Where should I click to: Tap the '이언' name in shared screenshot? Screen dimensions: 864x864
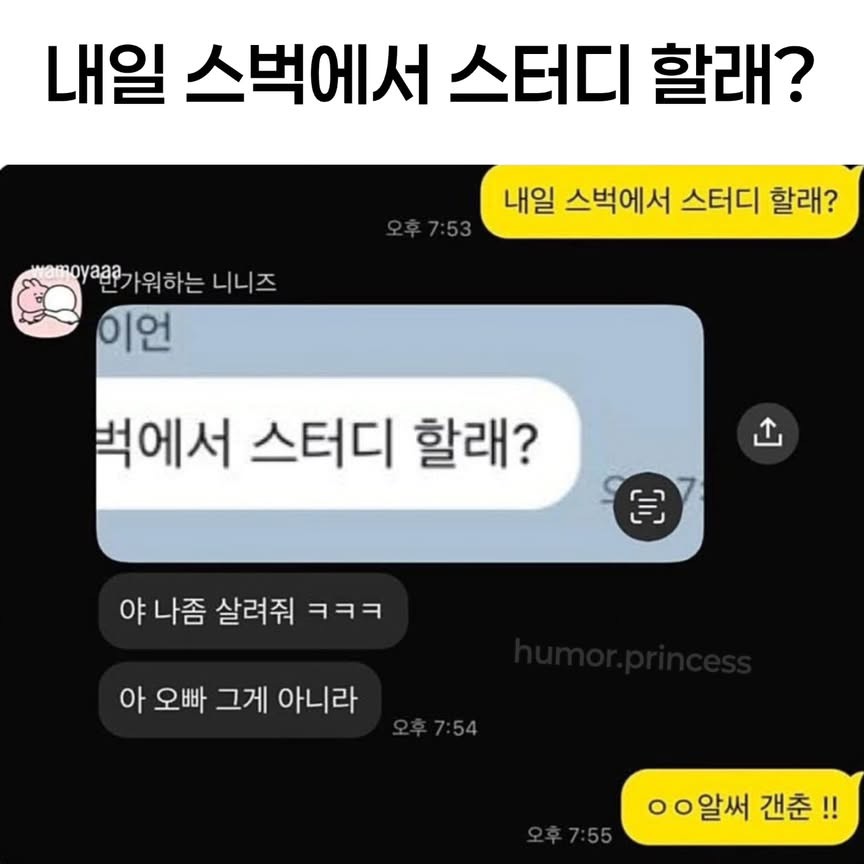click(135, 332)
